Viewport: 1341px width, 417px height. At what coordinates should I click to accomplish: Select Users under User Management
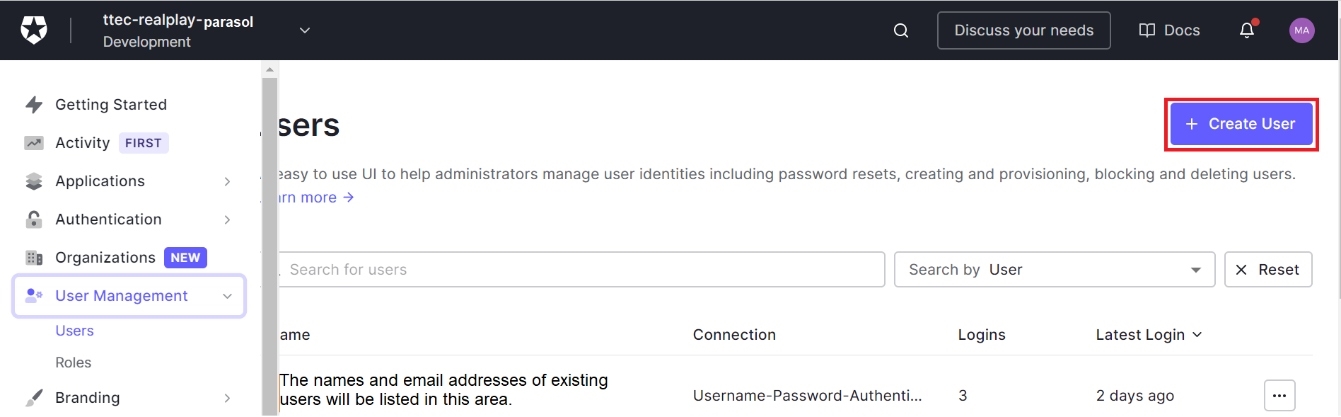click(x=74, y=331)
